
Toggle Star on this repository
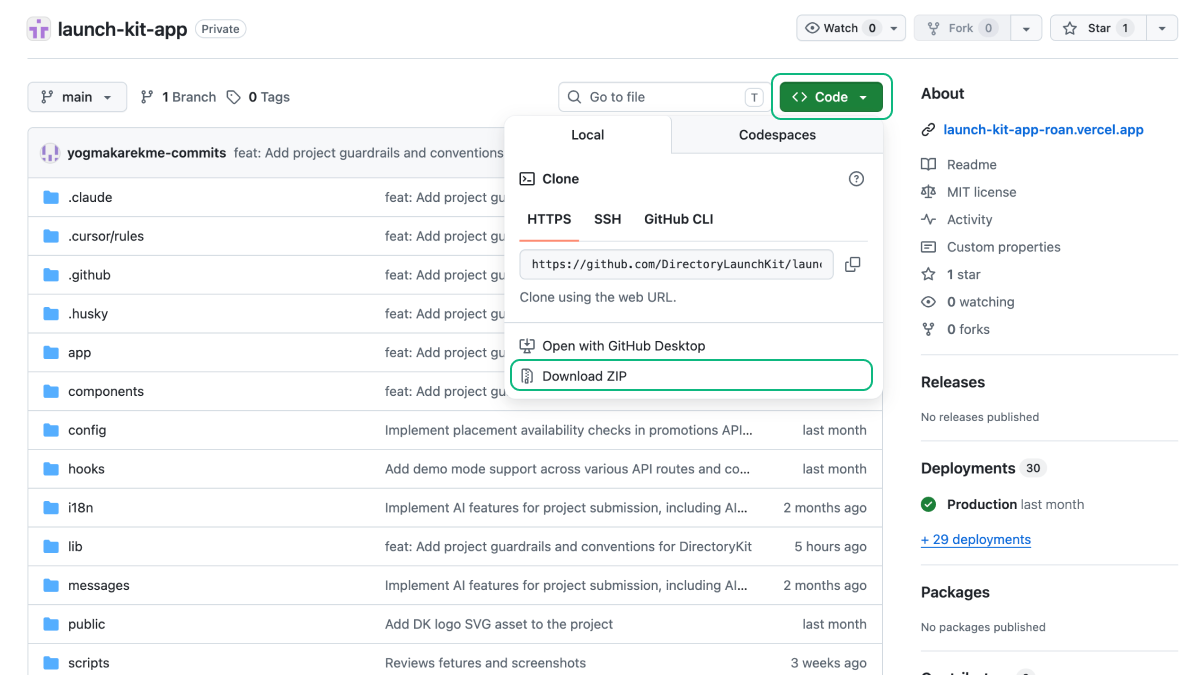pos(1098,28)
